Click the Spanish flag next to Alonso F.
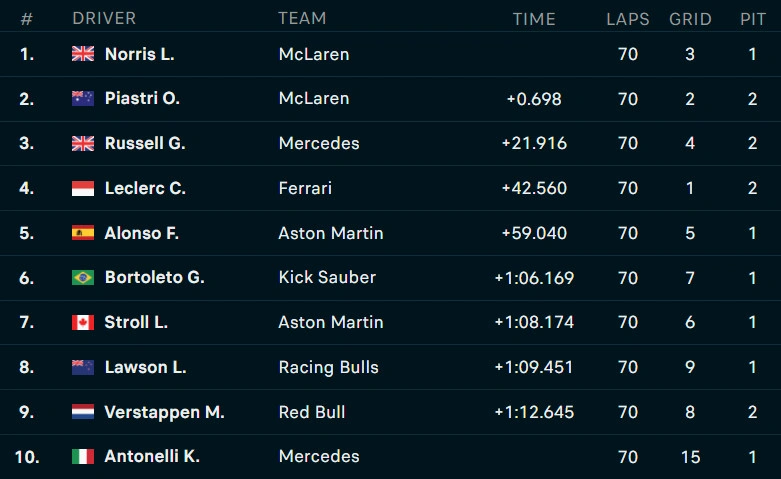The image size is (781, 479). [x=83, y=233]
